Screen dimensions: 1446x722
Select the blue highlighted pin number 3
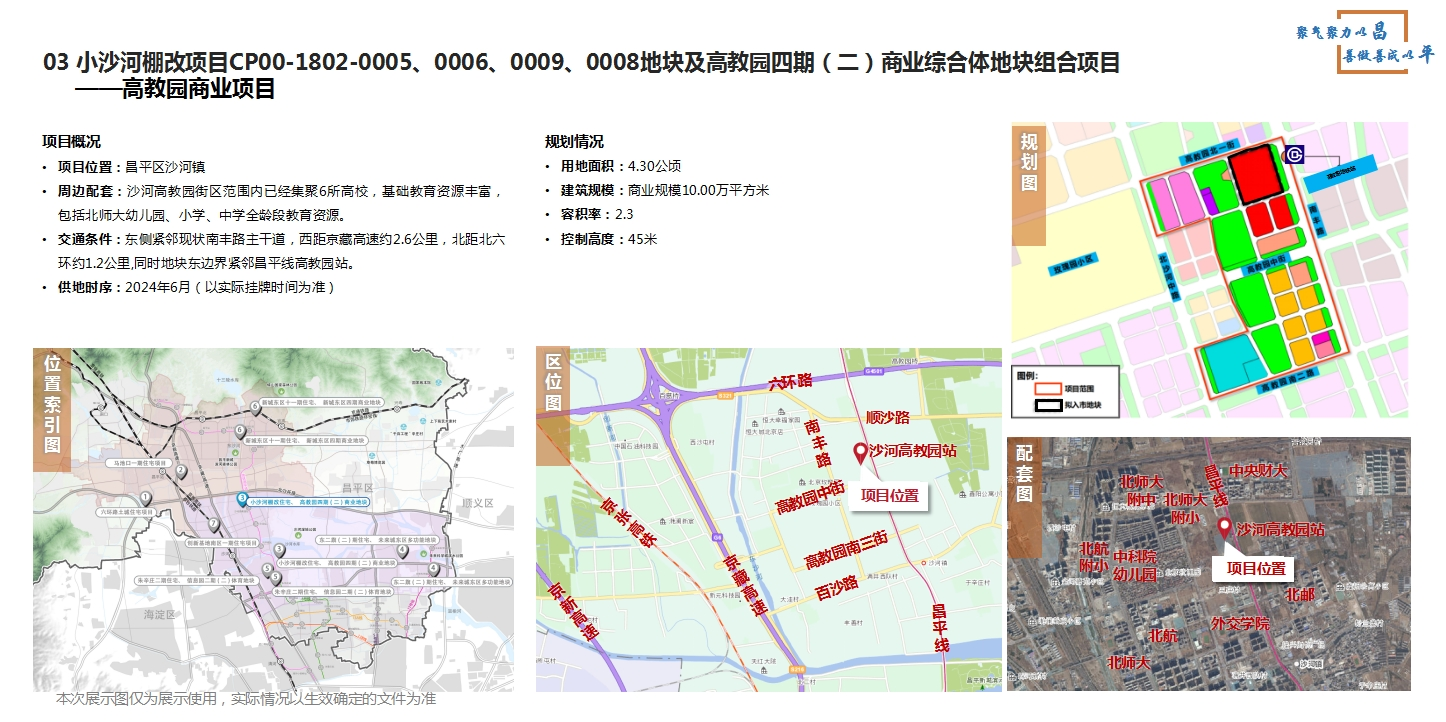coord(241,499)
